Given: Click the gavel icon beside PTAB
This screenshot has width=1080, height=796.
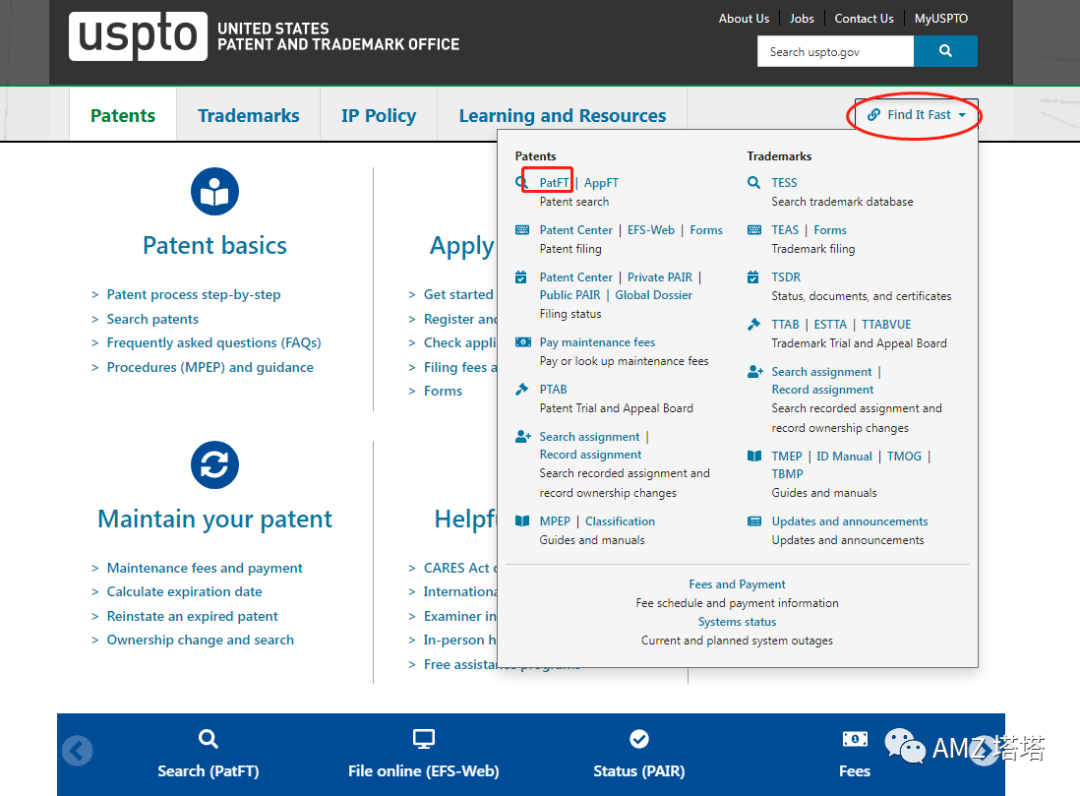Looking at the screenshot, I should [521, 389].
